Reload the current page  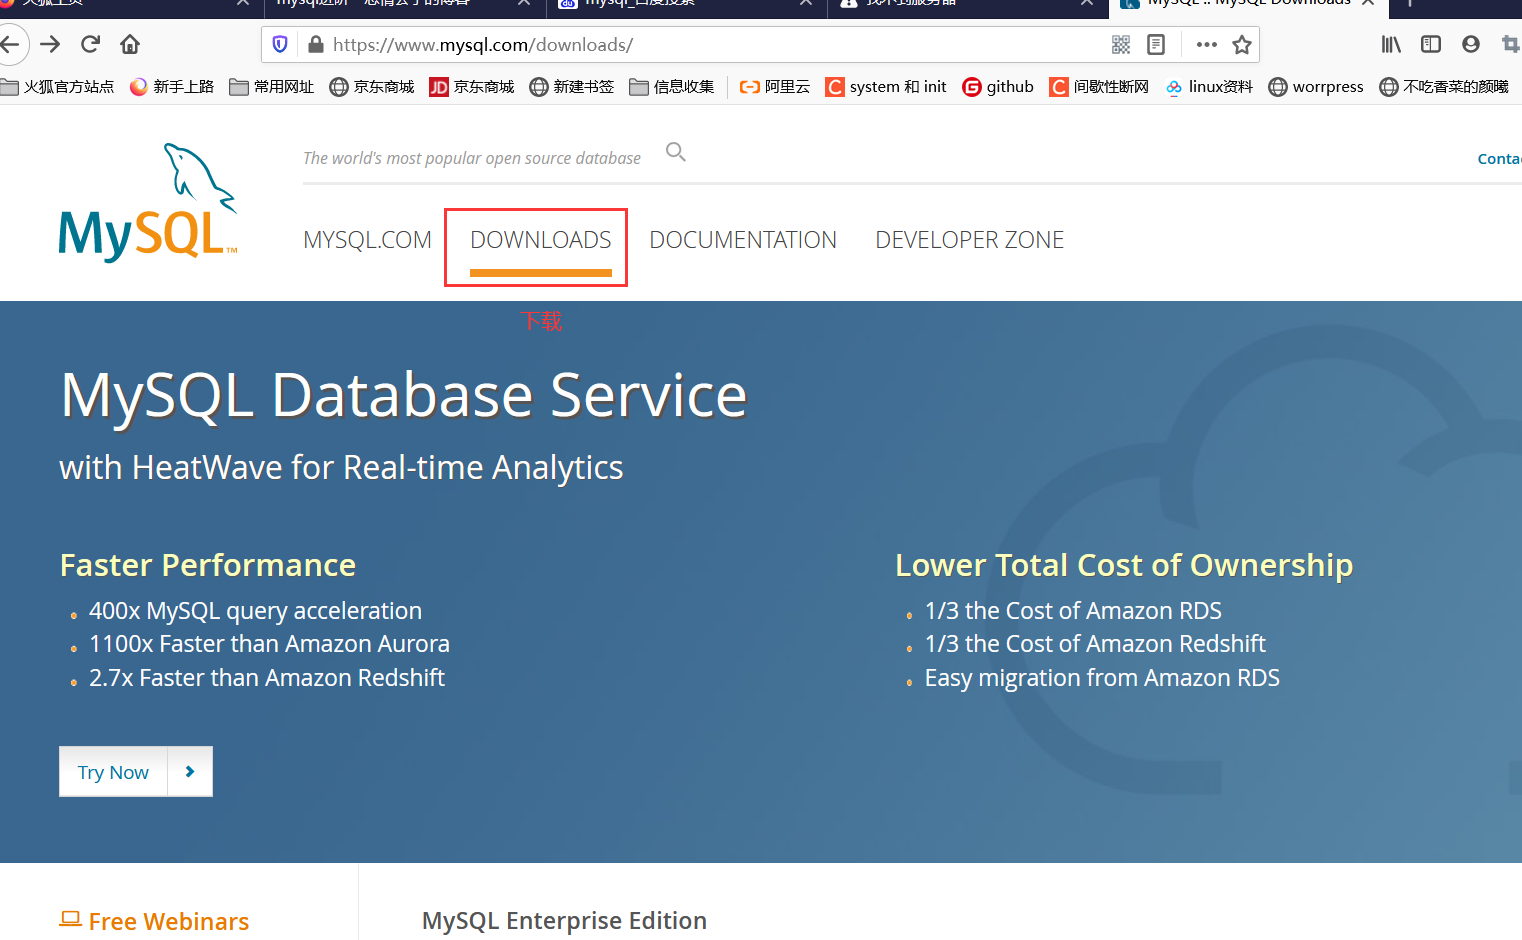tap(90, 44)
